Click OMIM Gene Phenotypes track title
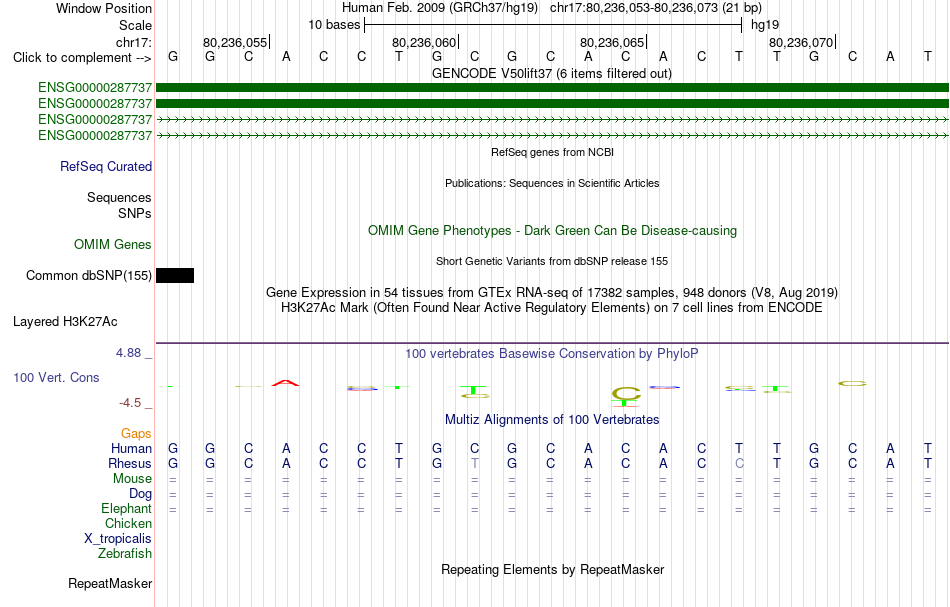Screen dimensions: 950x607 (553, 231)
